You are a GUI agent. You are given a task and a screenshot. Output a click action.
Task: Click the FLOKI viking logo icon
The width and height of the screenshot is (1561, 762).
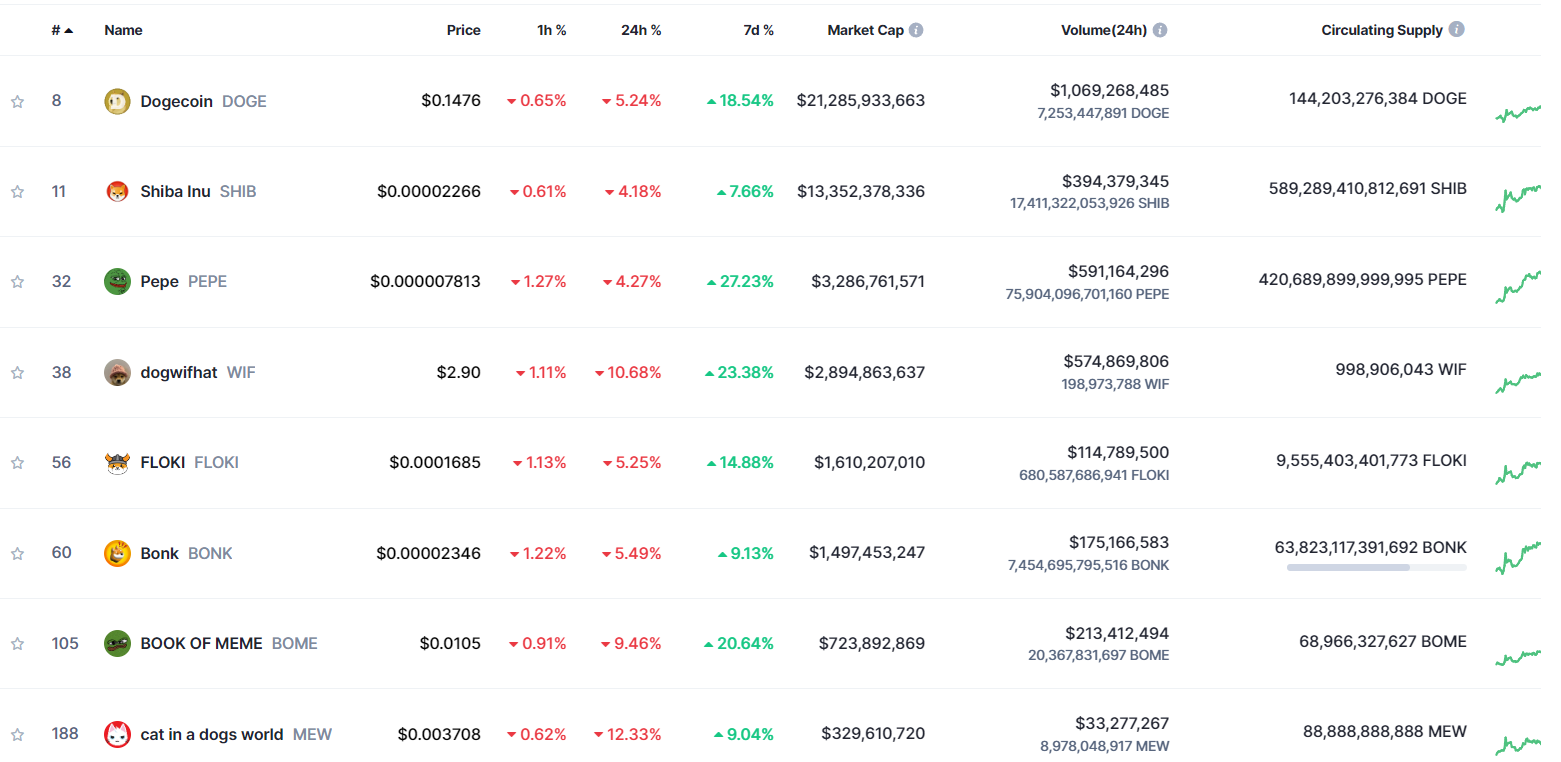tap(117, 463)
